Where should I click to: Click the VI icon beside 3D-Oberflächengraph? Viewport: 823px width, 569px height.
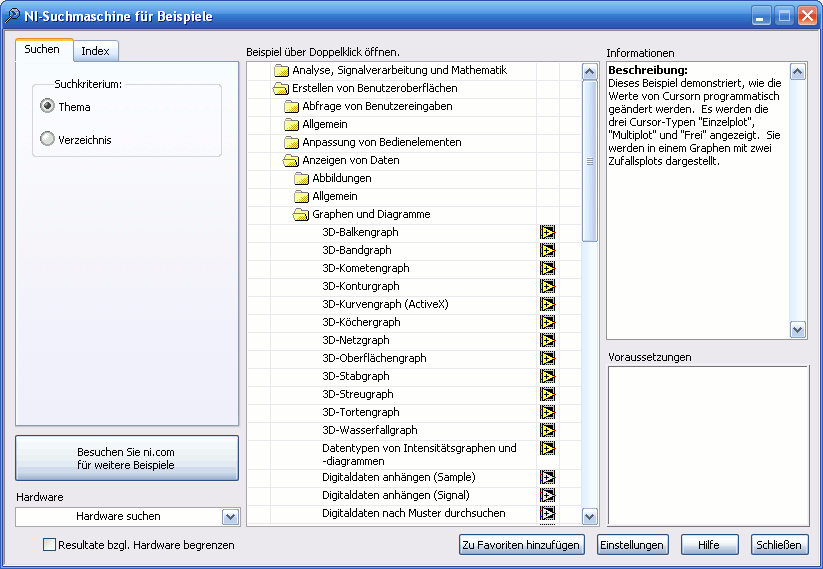point(547,358)
